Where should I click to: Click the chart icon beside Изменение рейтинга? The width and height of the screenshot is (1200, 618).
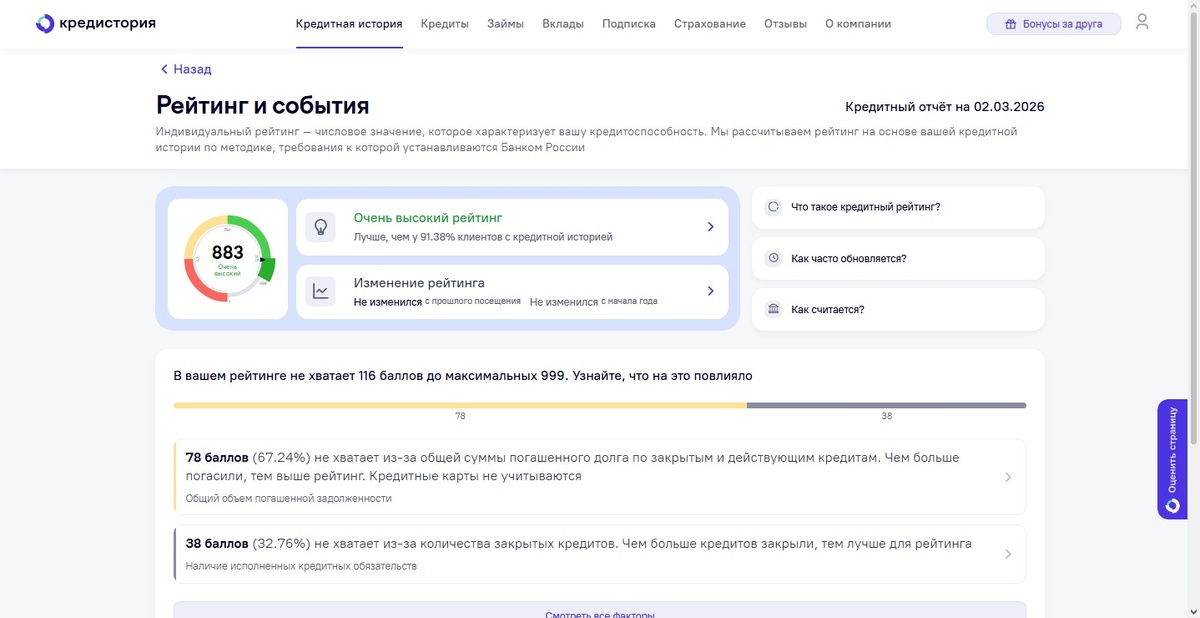coord(320,291)
